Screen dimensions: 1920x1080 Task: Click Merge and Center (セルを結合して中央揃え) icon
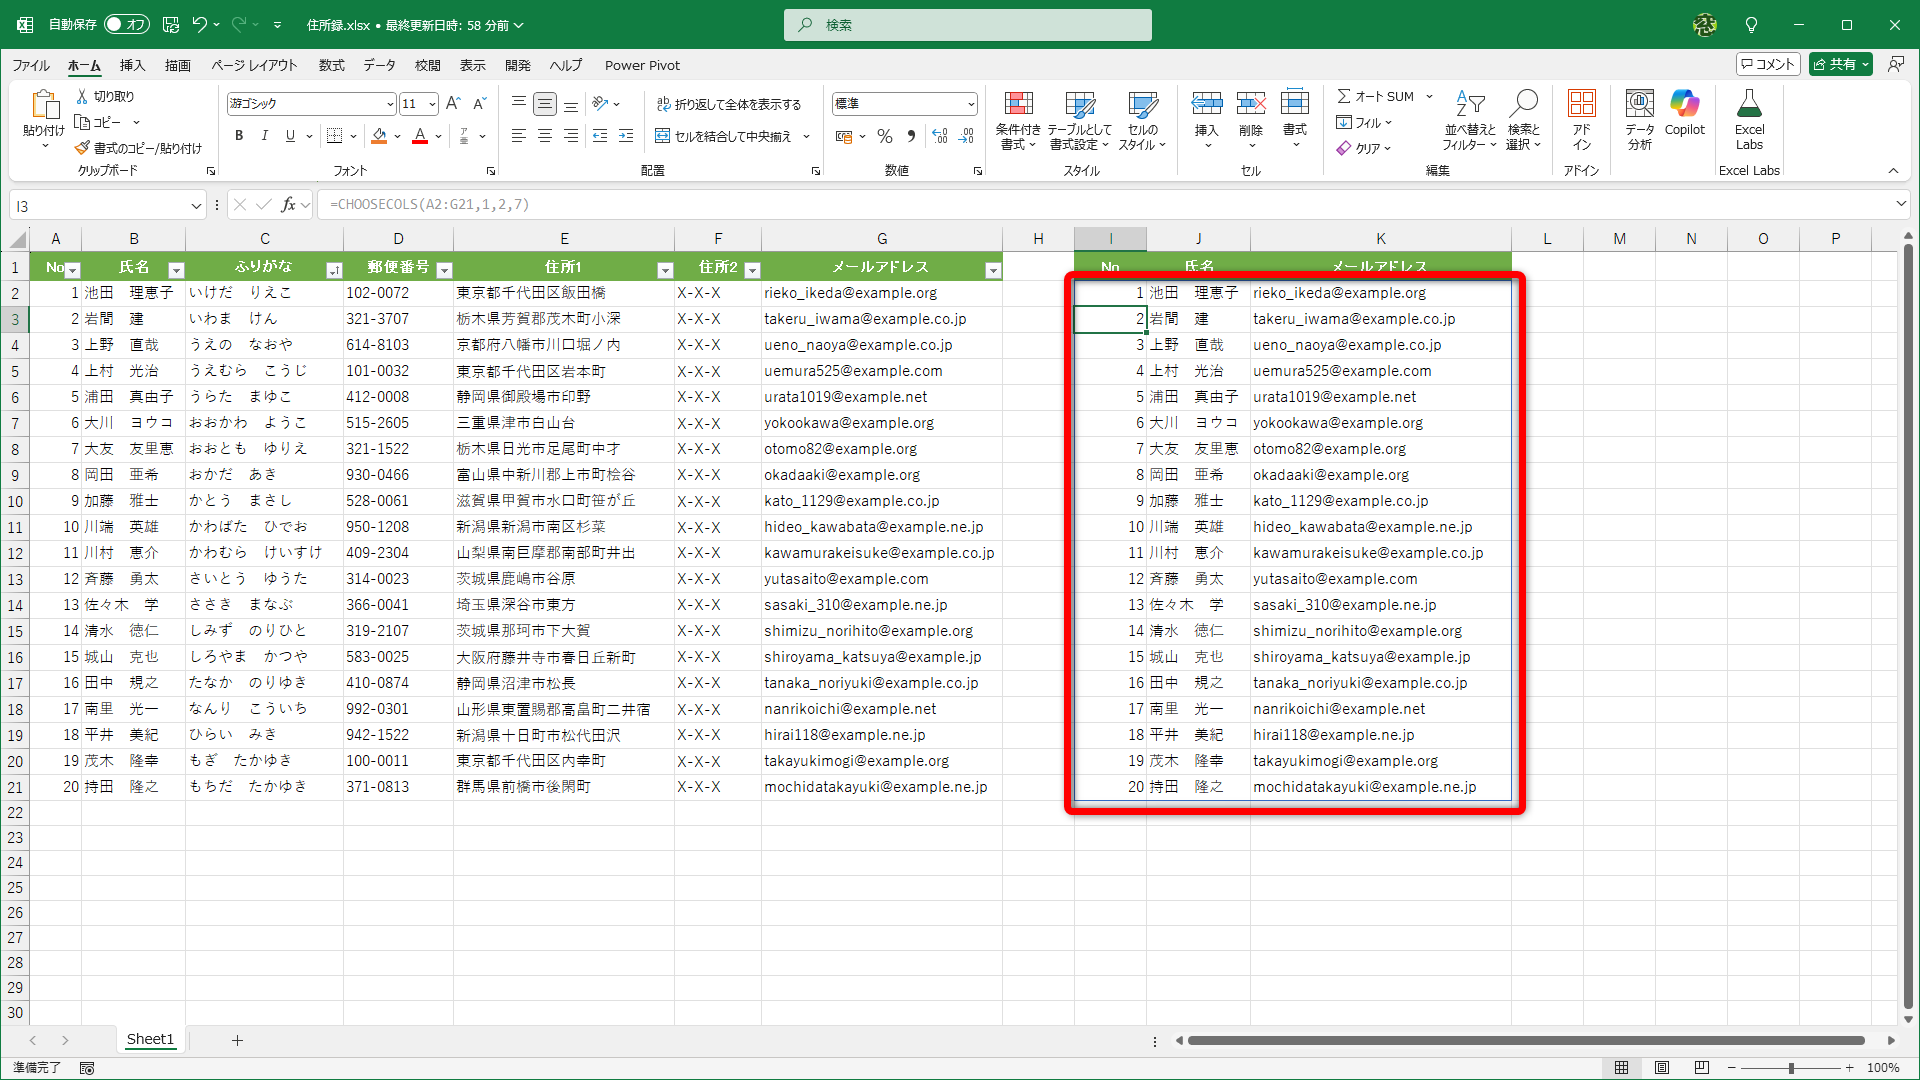(x=663, y=136)
